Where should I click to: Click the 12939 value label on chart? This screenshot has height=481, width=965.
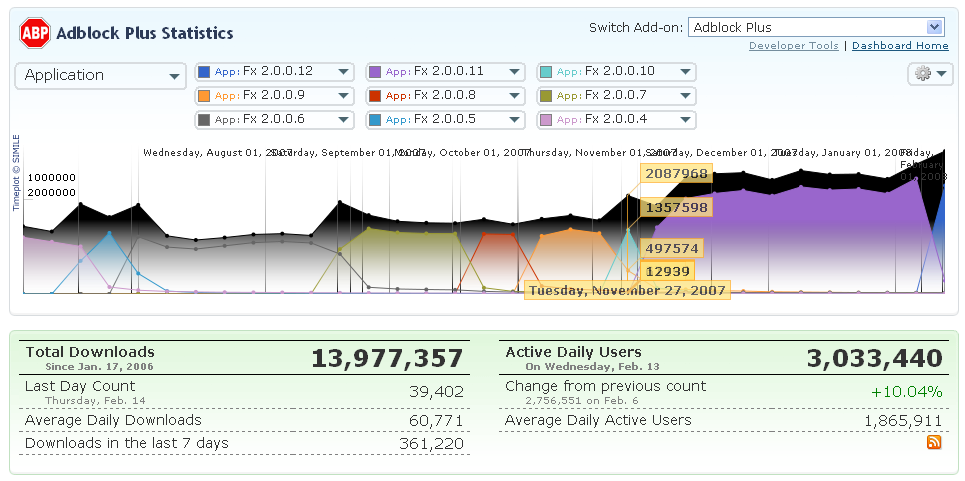click(x=667, y=271)
